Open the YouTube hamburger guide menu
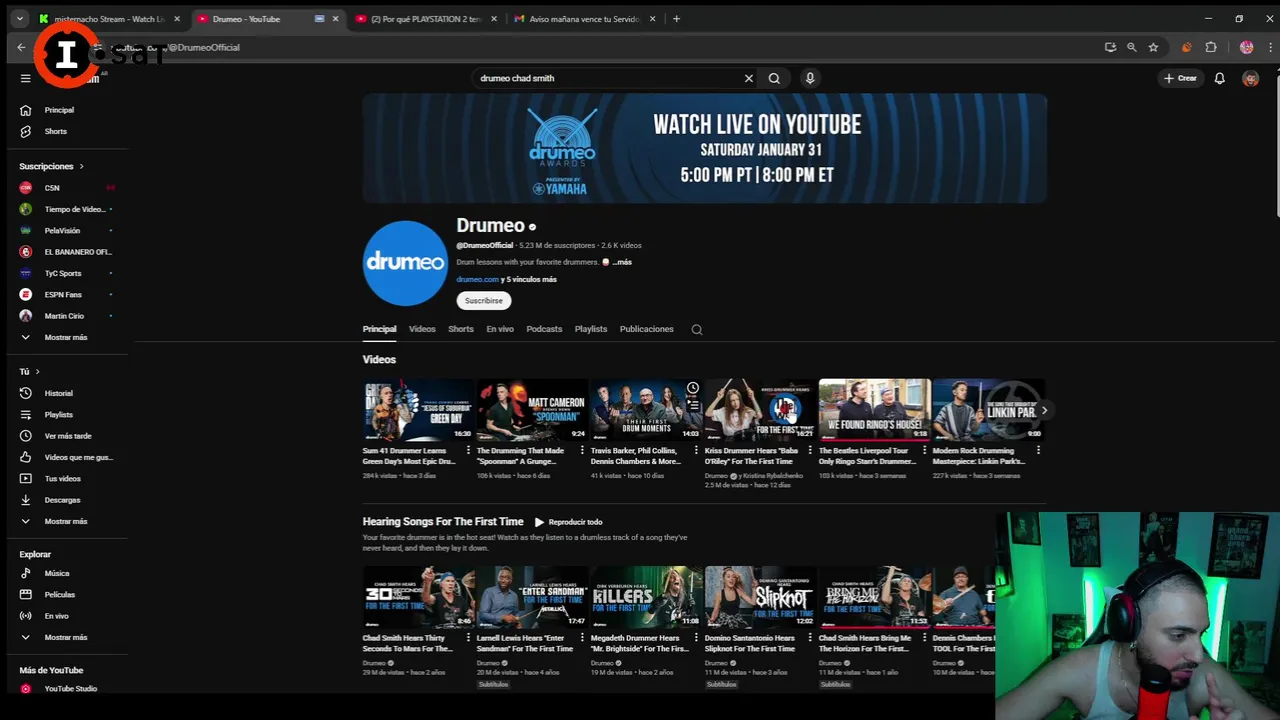 click(x=25, y=78)
